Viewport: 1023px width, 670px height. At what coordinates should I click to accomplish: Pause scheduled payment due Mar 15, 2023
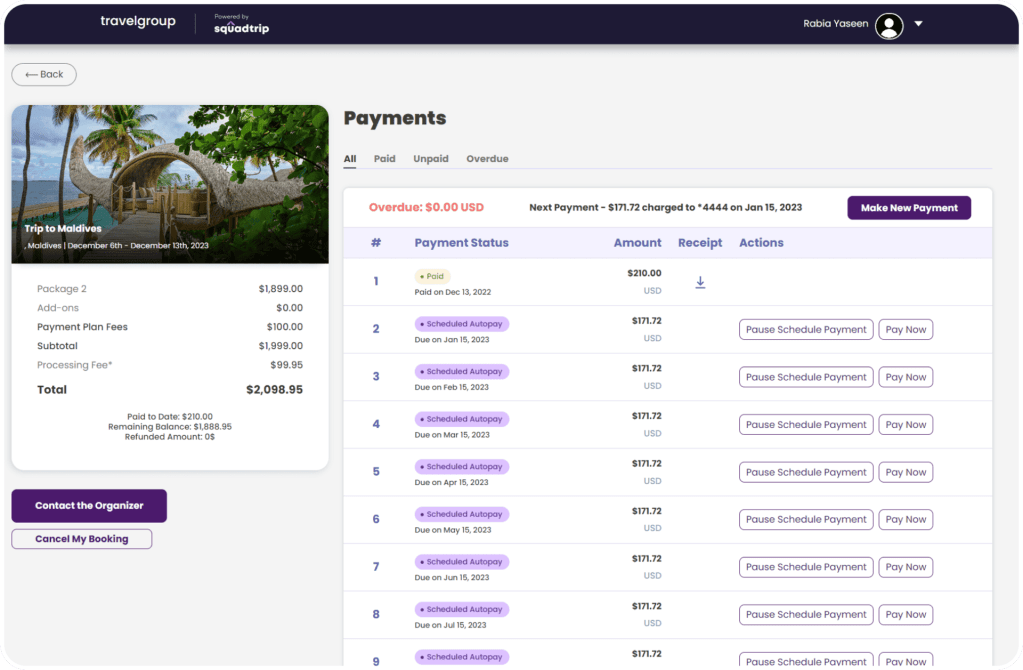tap(805, 425)
